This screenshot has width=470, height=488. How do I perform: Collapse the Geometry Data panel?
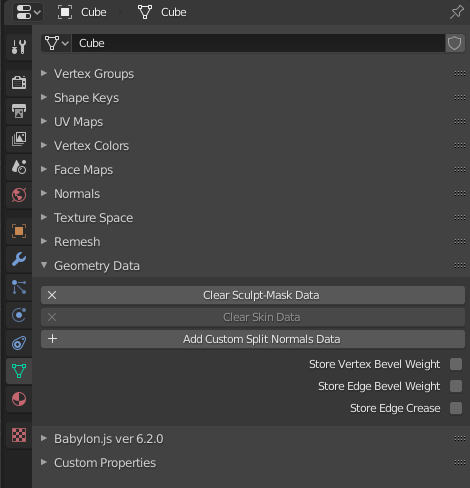44,265
